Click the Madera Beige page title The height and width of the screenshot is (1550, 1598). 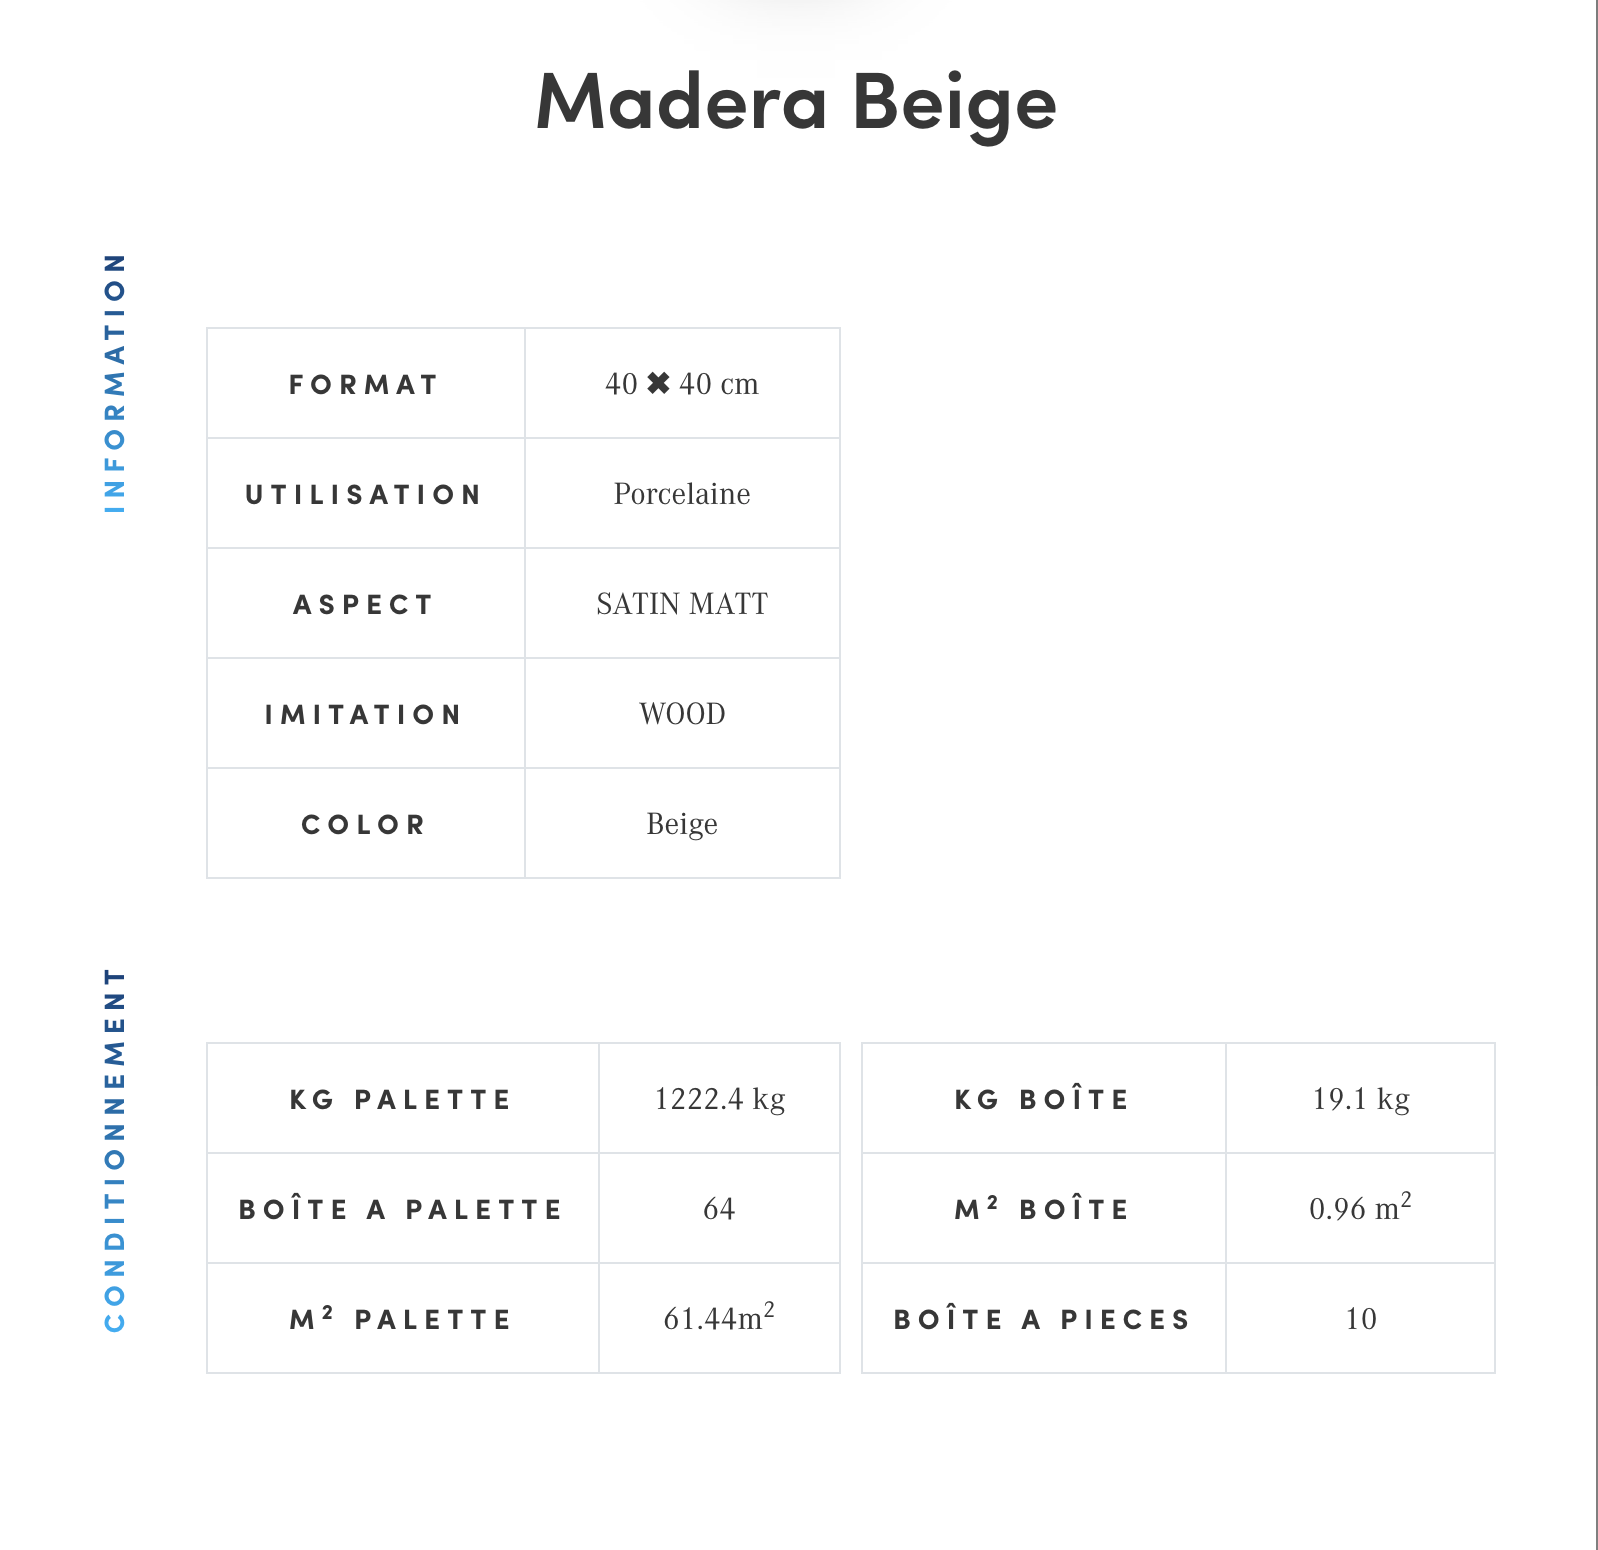(x=796, y=103)
